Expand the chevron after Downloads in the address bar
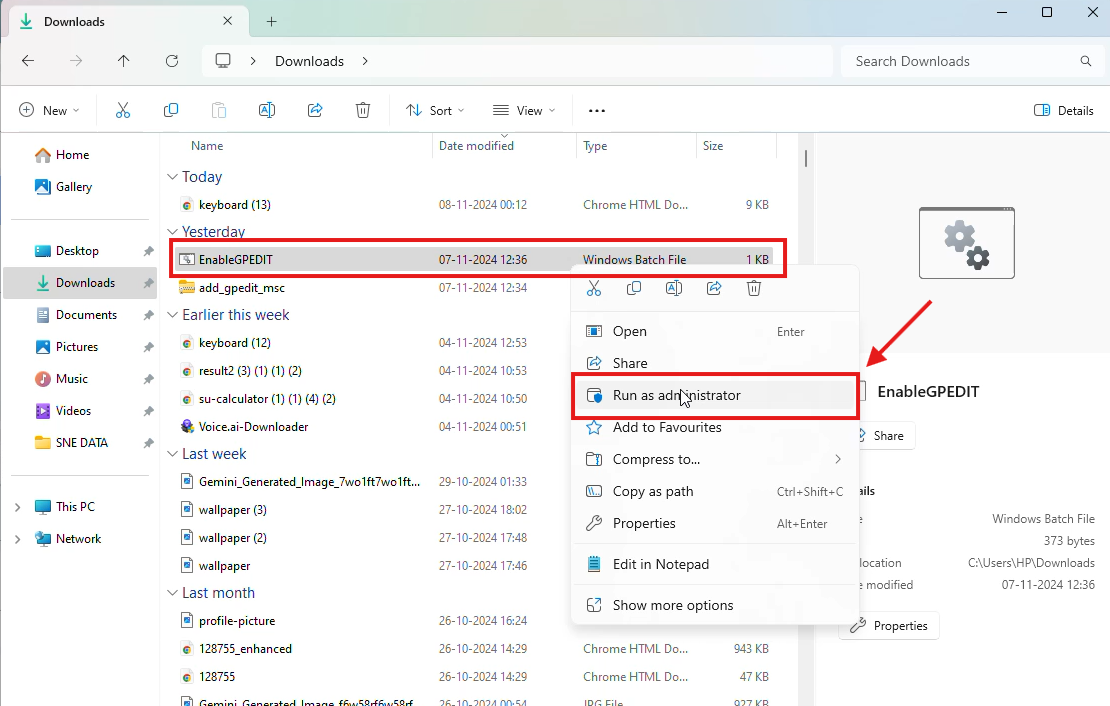Screen dimensions: 1110x706 365,61
